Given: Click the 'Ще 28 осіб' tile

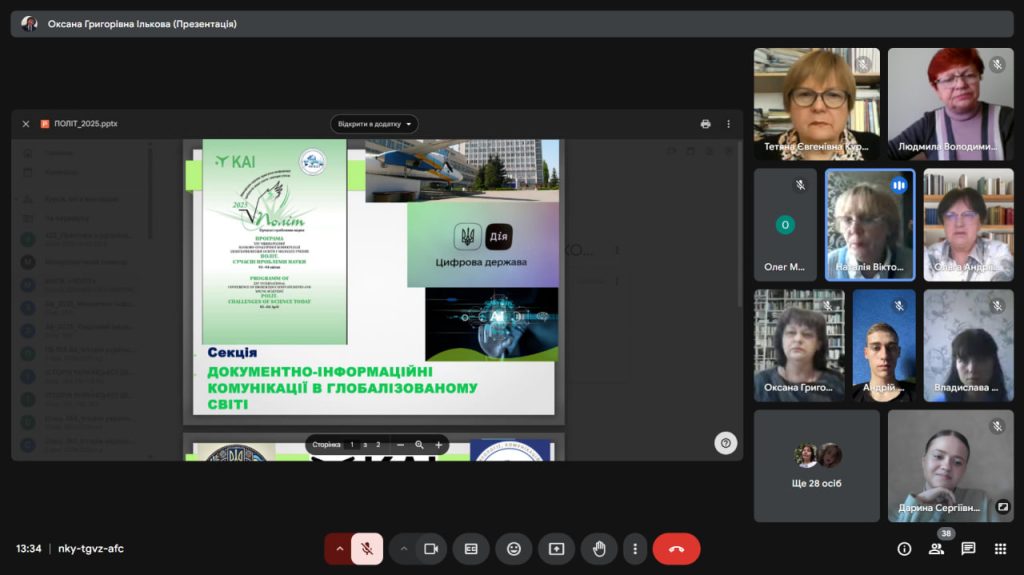Looking at the screenshot, I should [x=817, y=465].
